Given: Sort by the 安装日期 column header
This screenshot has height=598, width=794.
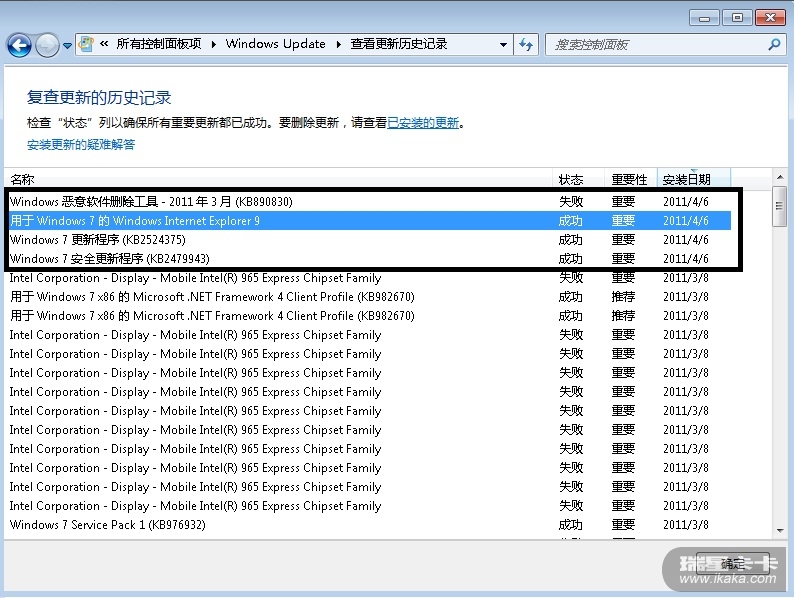Looking at the screenshot, I should 694,179.
